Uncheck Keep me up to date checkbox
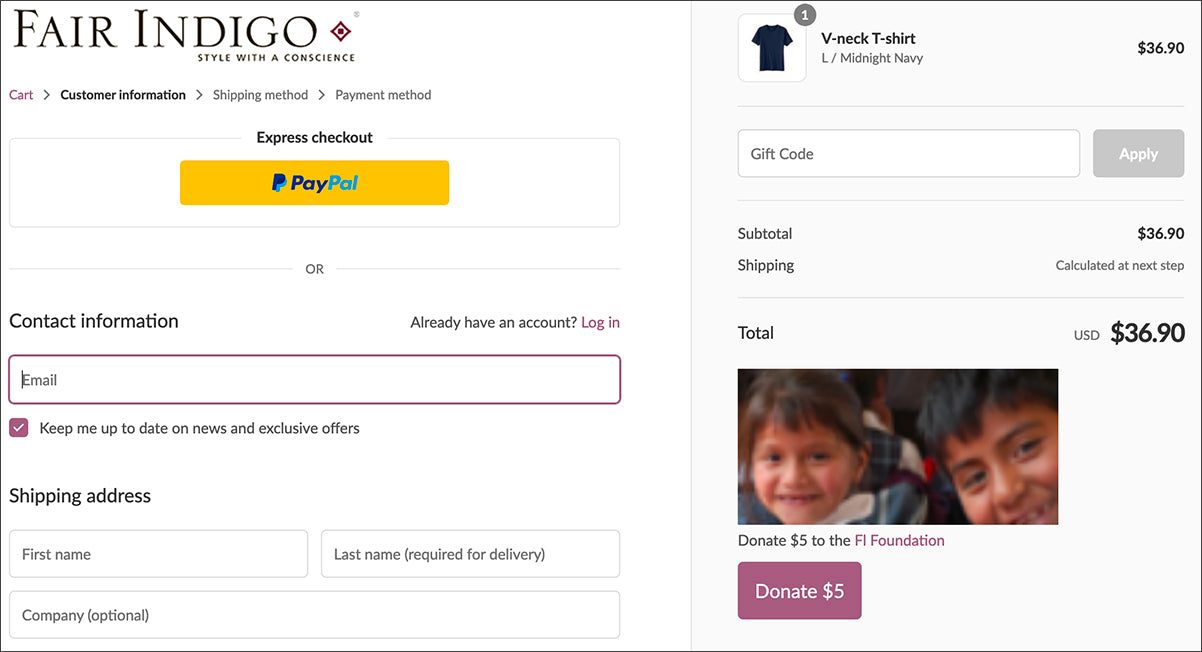Screen dimensions: 1202x652 [19, 428]
